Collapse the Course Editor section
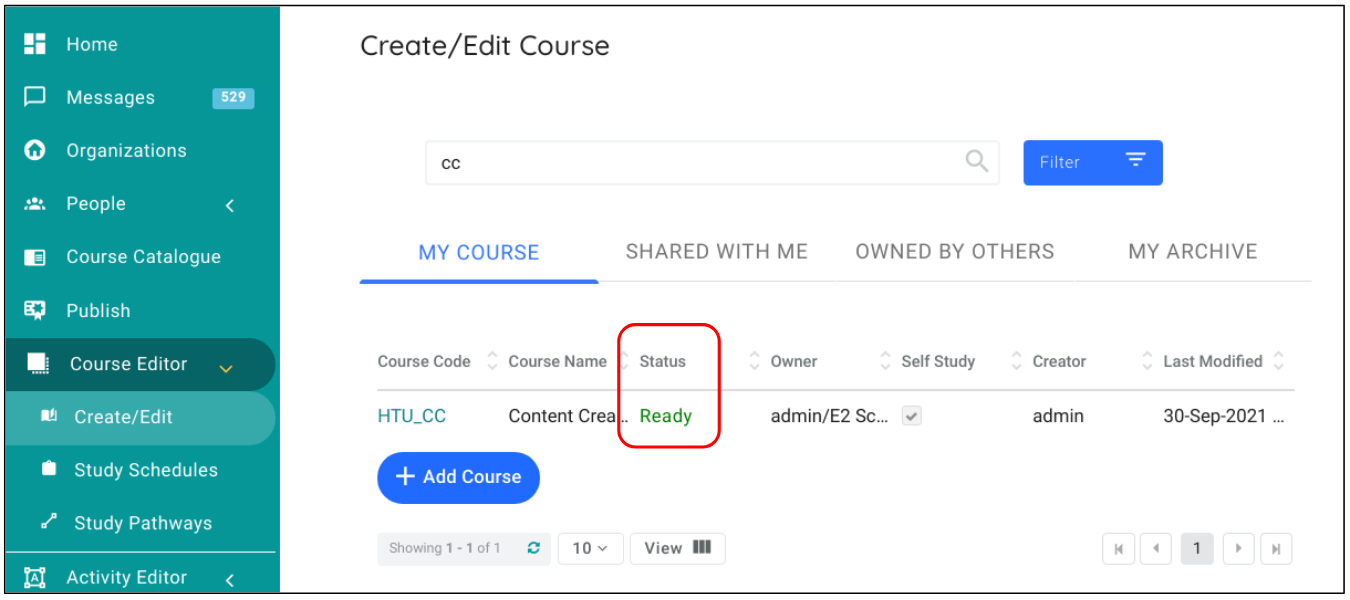Screen dimensions: 1350x600 [226, 368]
